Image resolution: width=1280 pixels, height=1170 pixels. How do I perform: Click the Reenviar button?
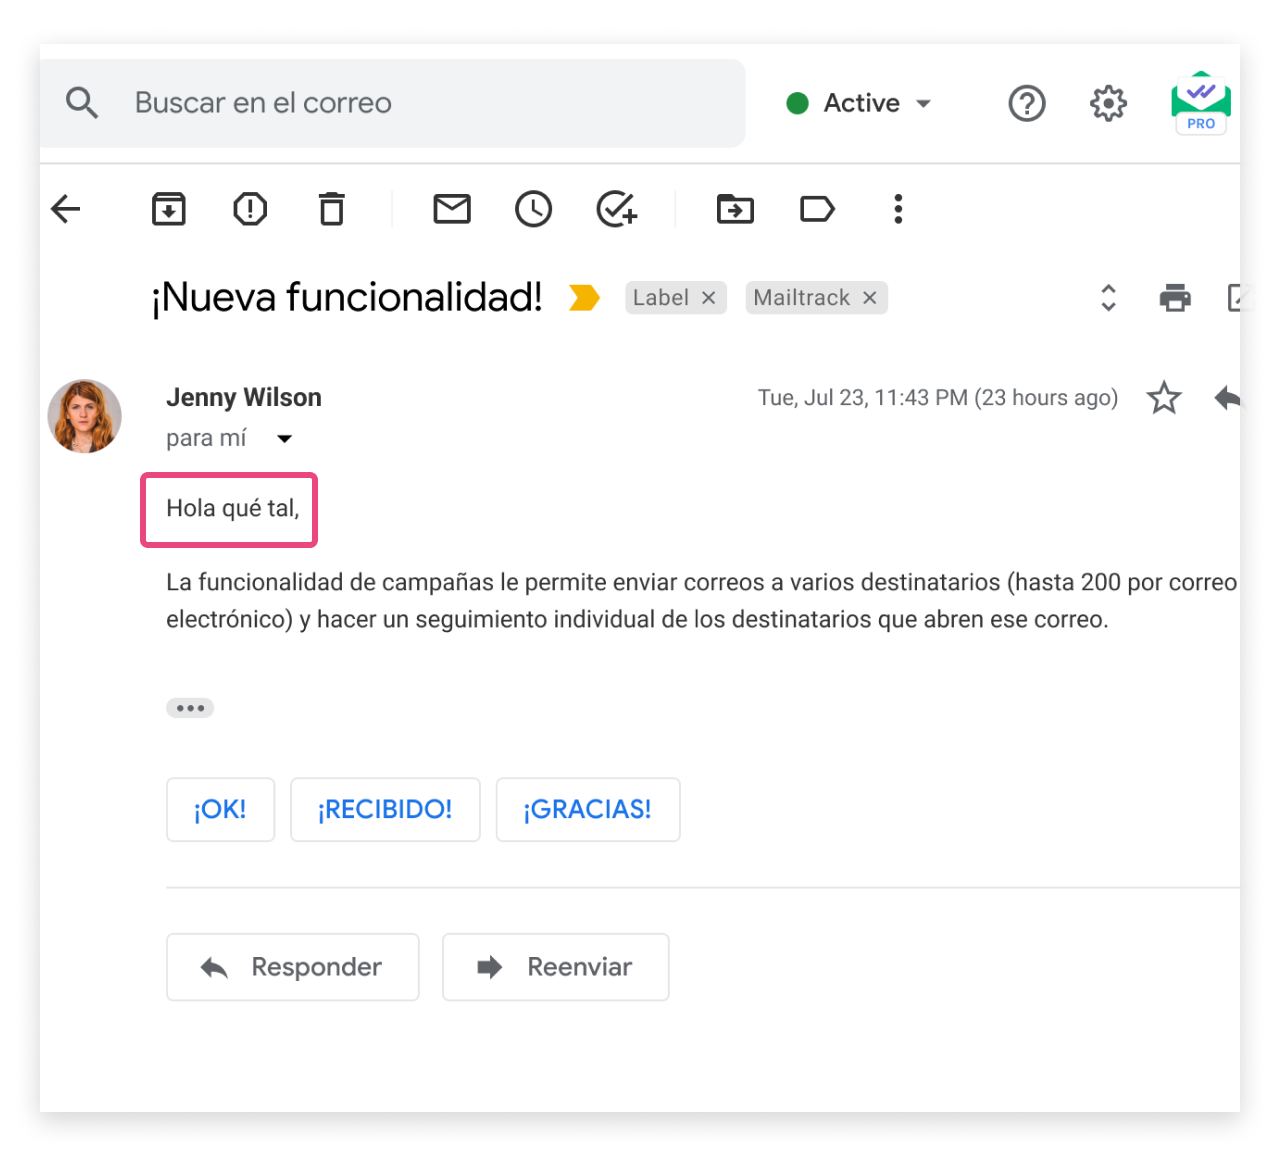(x=555, y=967)
